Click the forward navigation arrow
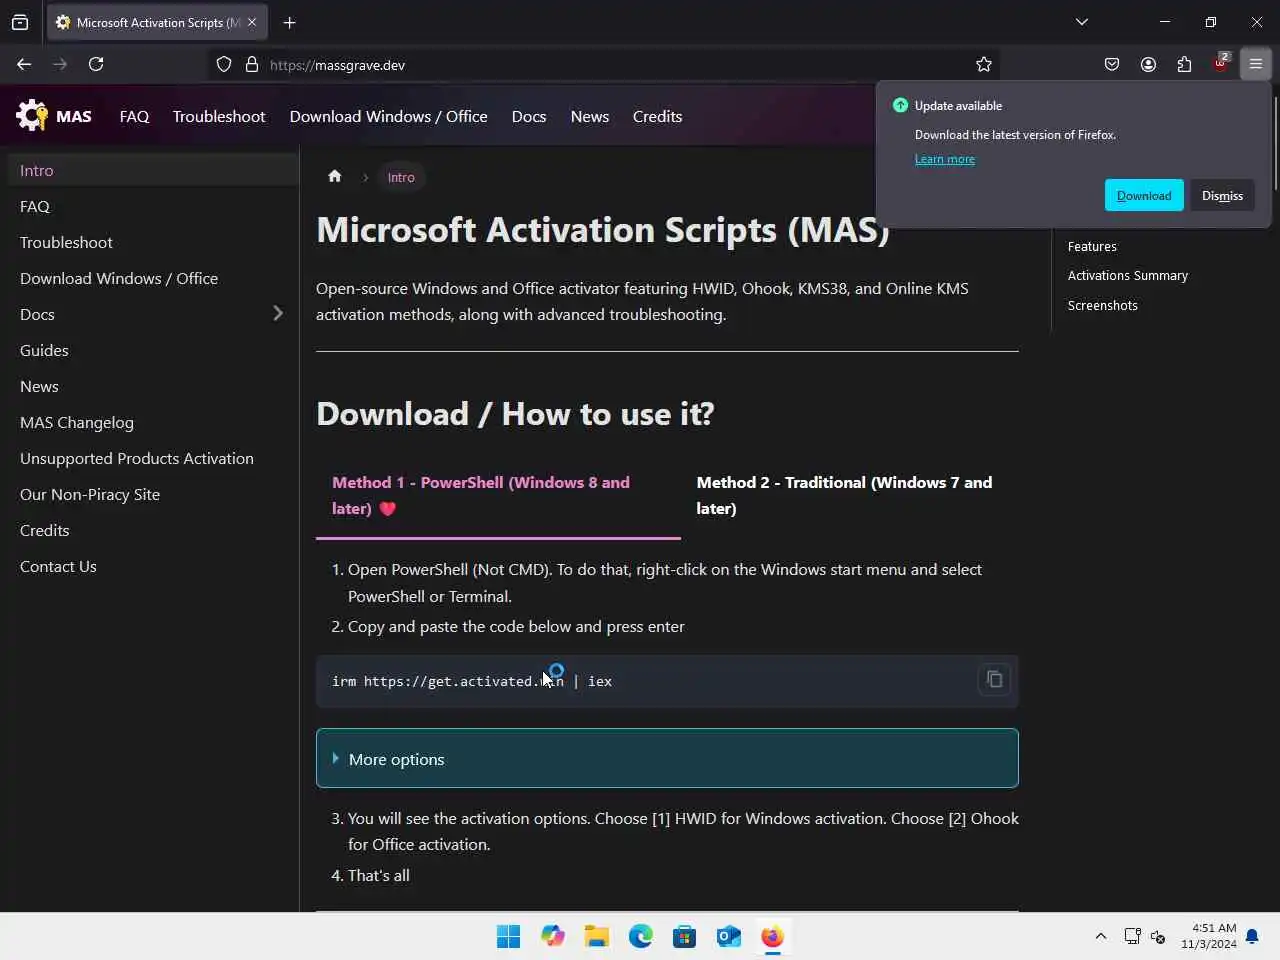 coord(60,64)
